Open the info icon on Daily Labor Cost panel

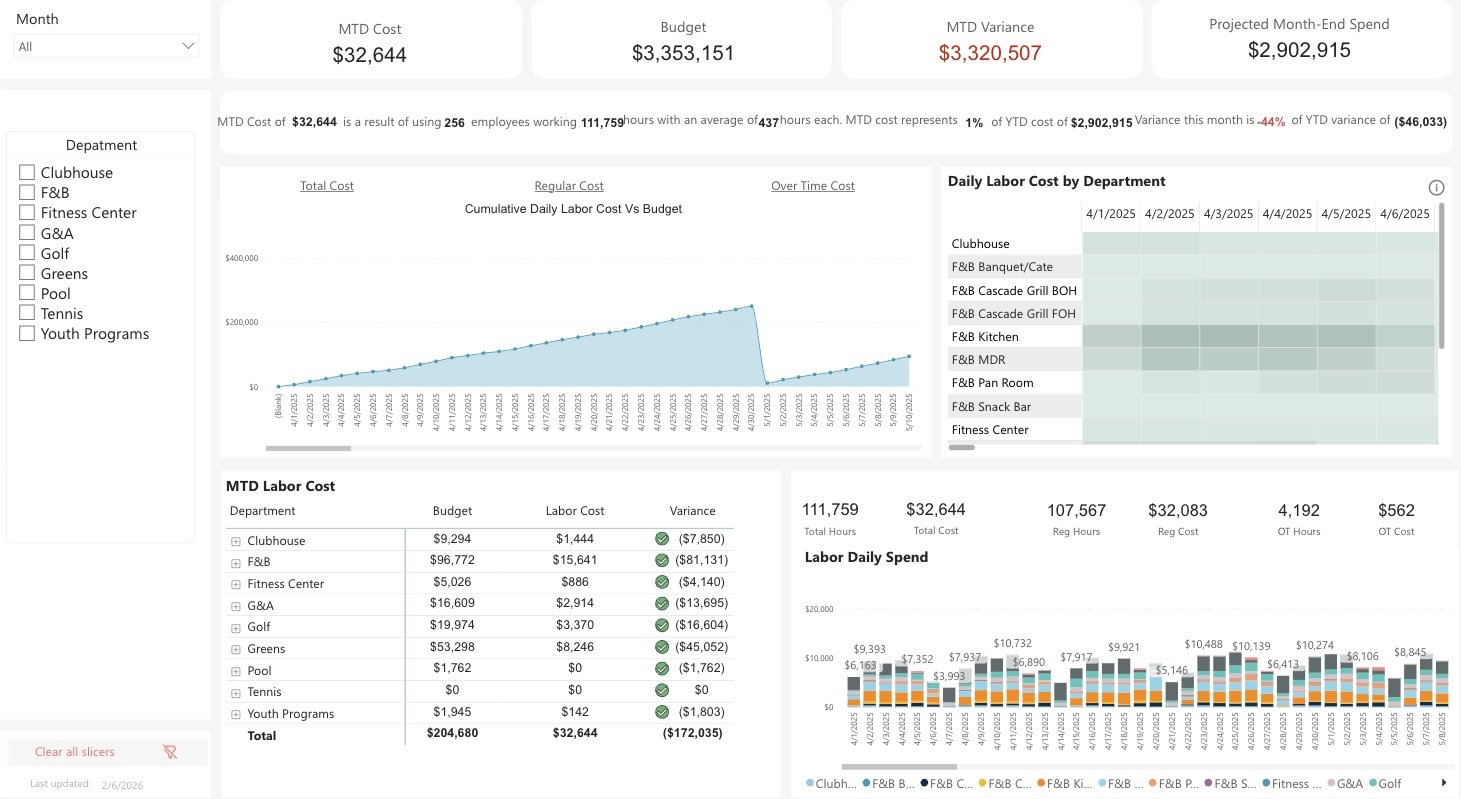pos(1436,187)
